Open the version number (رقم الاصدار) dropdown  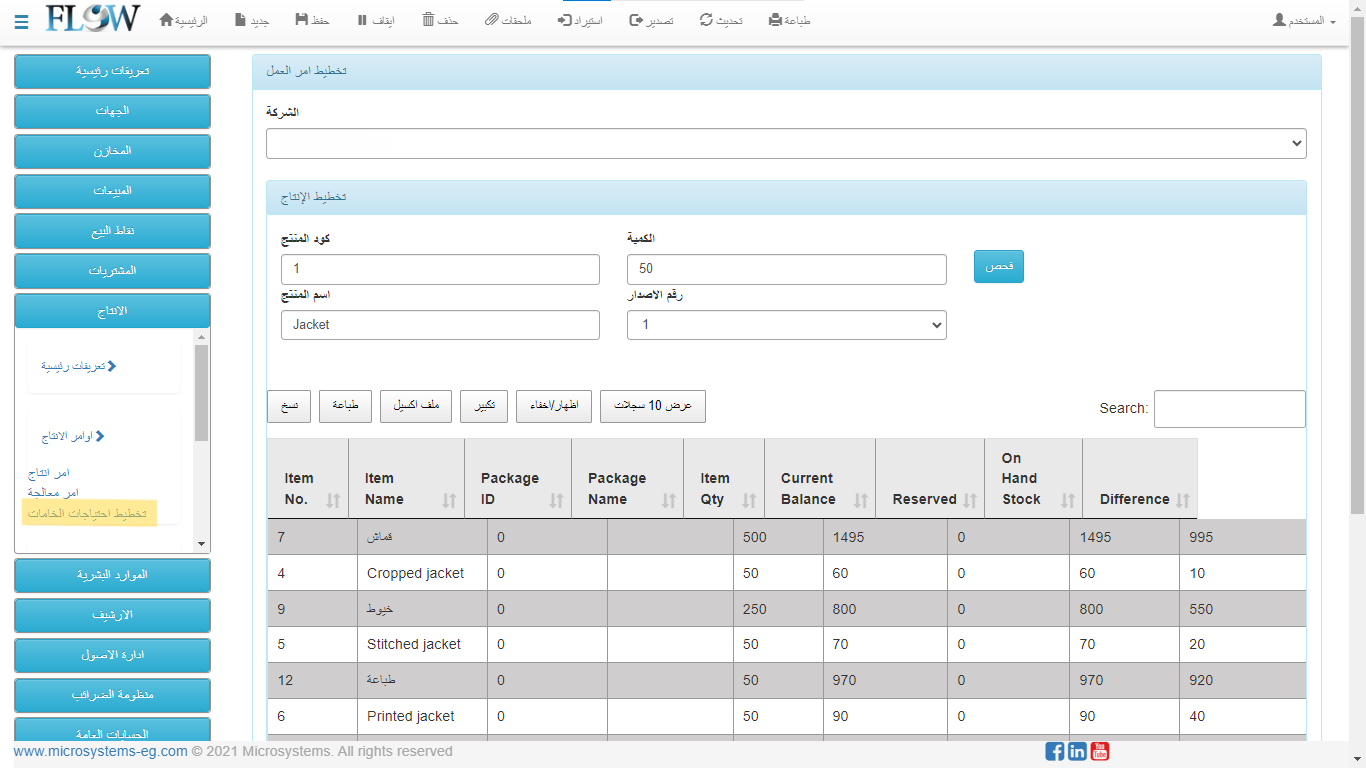click(786, 325)
